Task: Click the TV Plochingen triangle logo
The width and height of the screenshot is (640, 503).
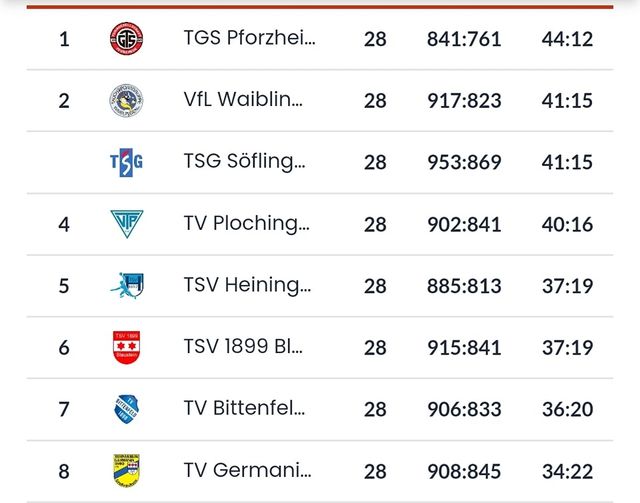Action: coord(126,224)
